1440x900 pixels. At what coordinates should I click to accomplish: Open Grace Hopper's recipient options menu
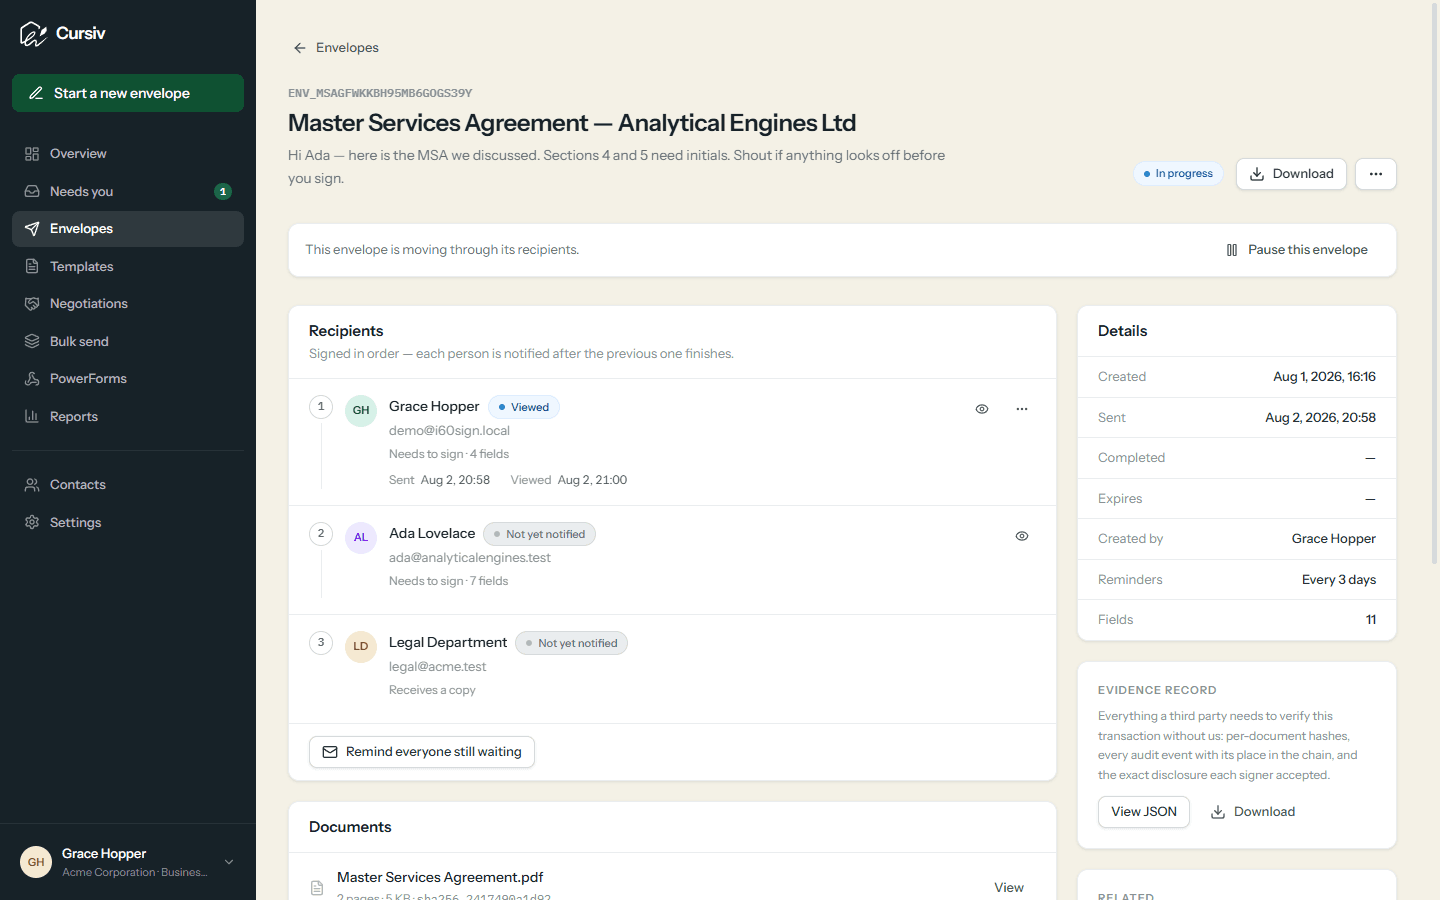[x=1022, y=409]
